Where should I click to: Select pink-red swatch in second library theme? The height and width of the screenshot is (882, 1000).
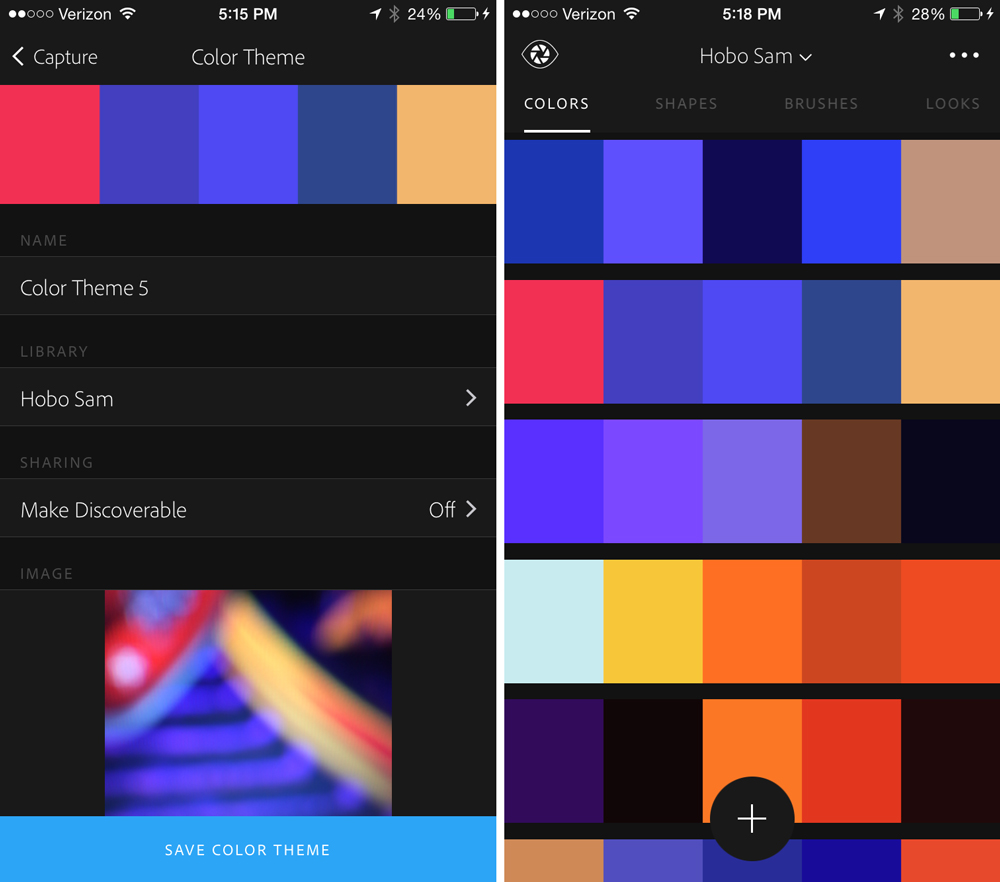[554, 341]
